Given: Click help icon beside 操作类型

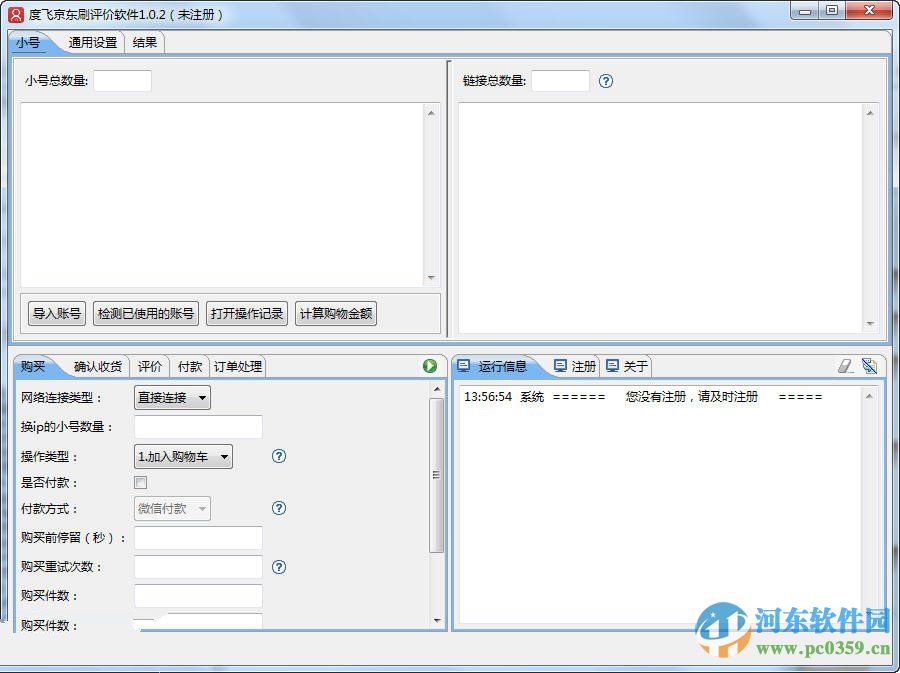Looking at the screenshot, I should point(278,456).
